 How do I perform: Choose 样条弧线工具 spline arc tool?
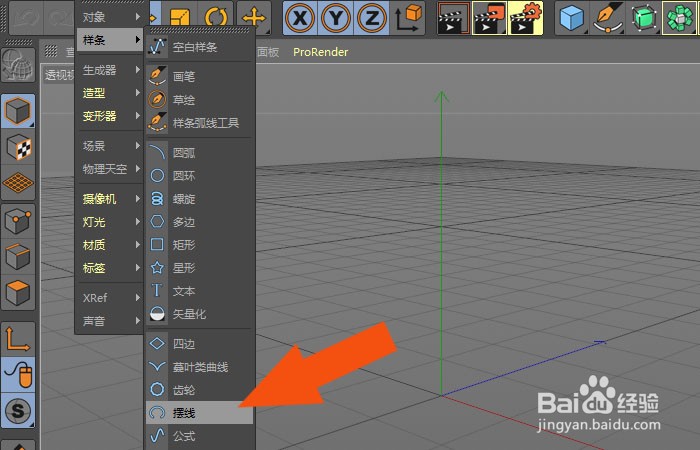(x=200, y=123)
